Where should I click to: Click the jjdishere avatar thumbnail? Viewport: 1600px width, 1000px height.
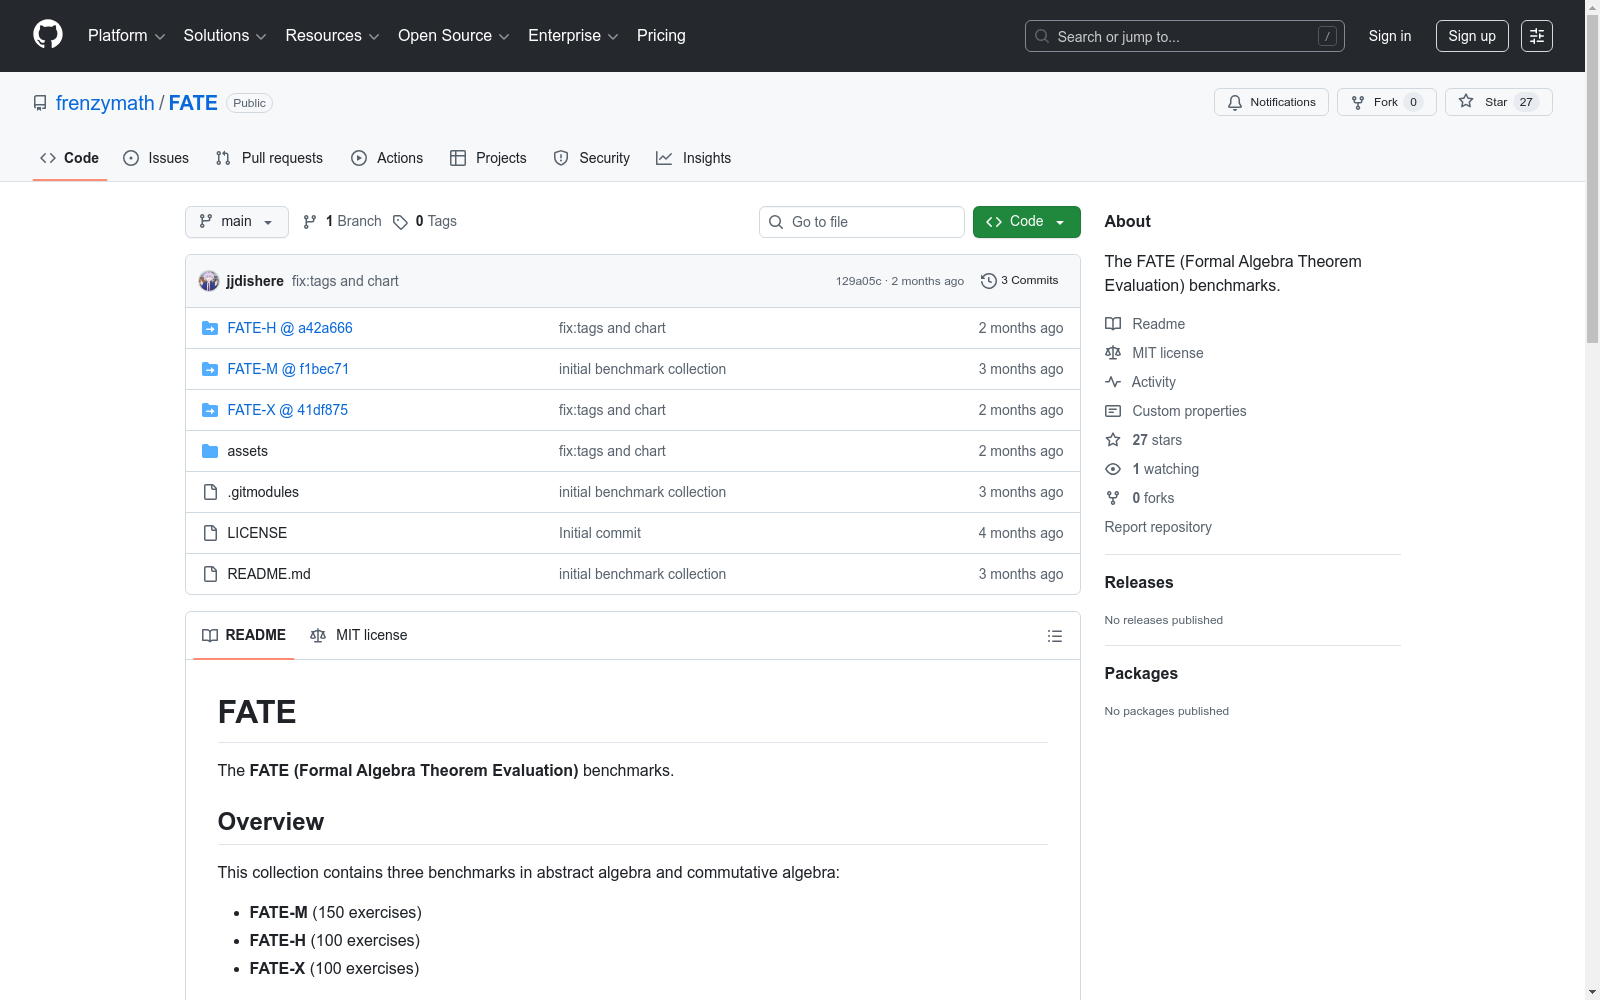pos(209,281)
